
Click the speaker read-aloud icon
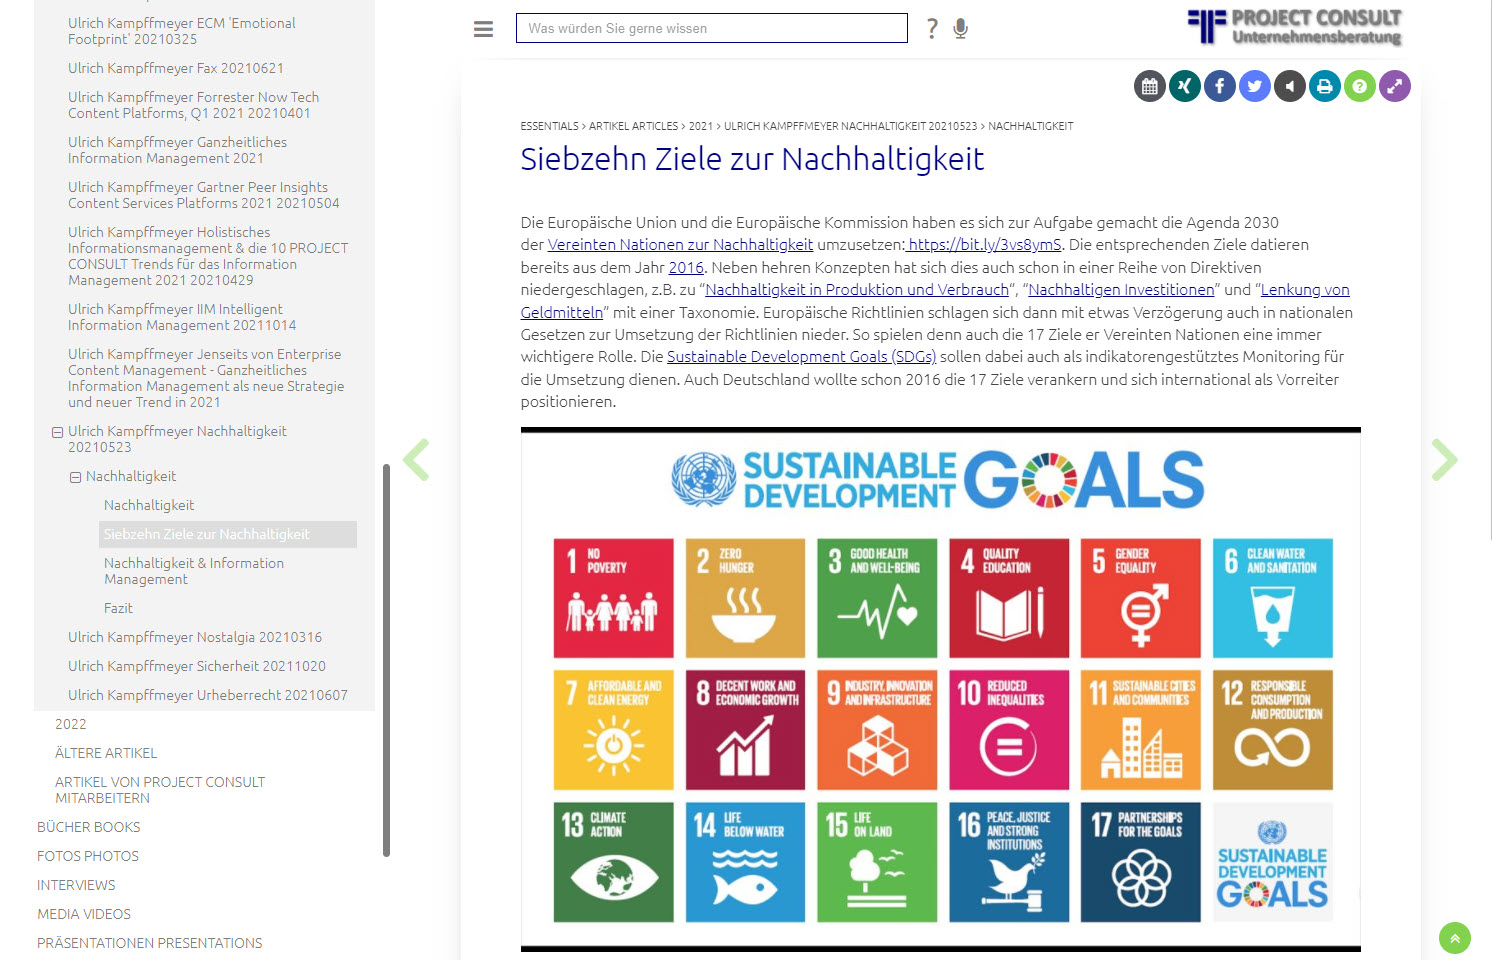tap(1290, 86)
